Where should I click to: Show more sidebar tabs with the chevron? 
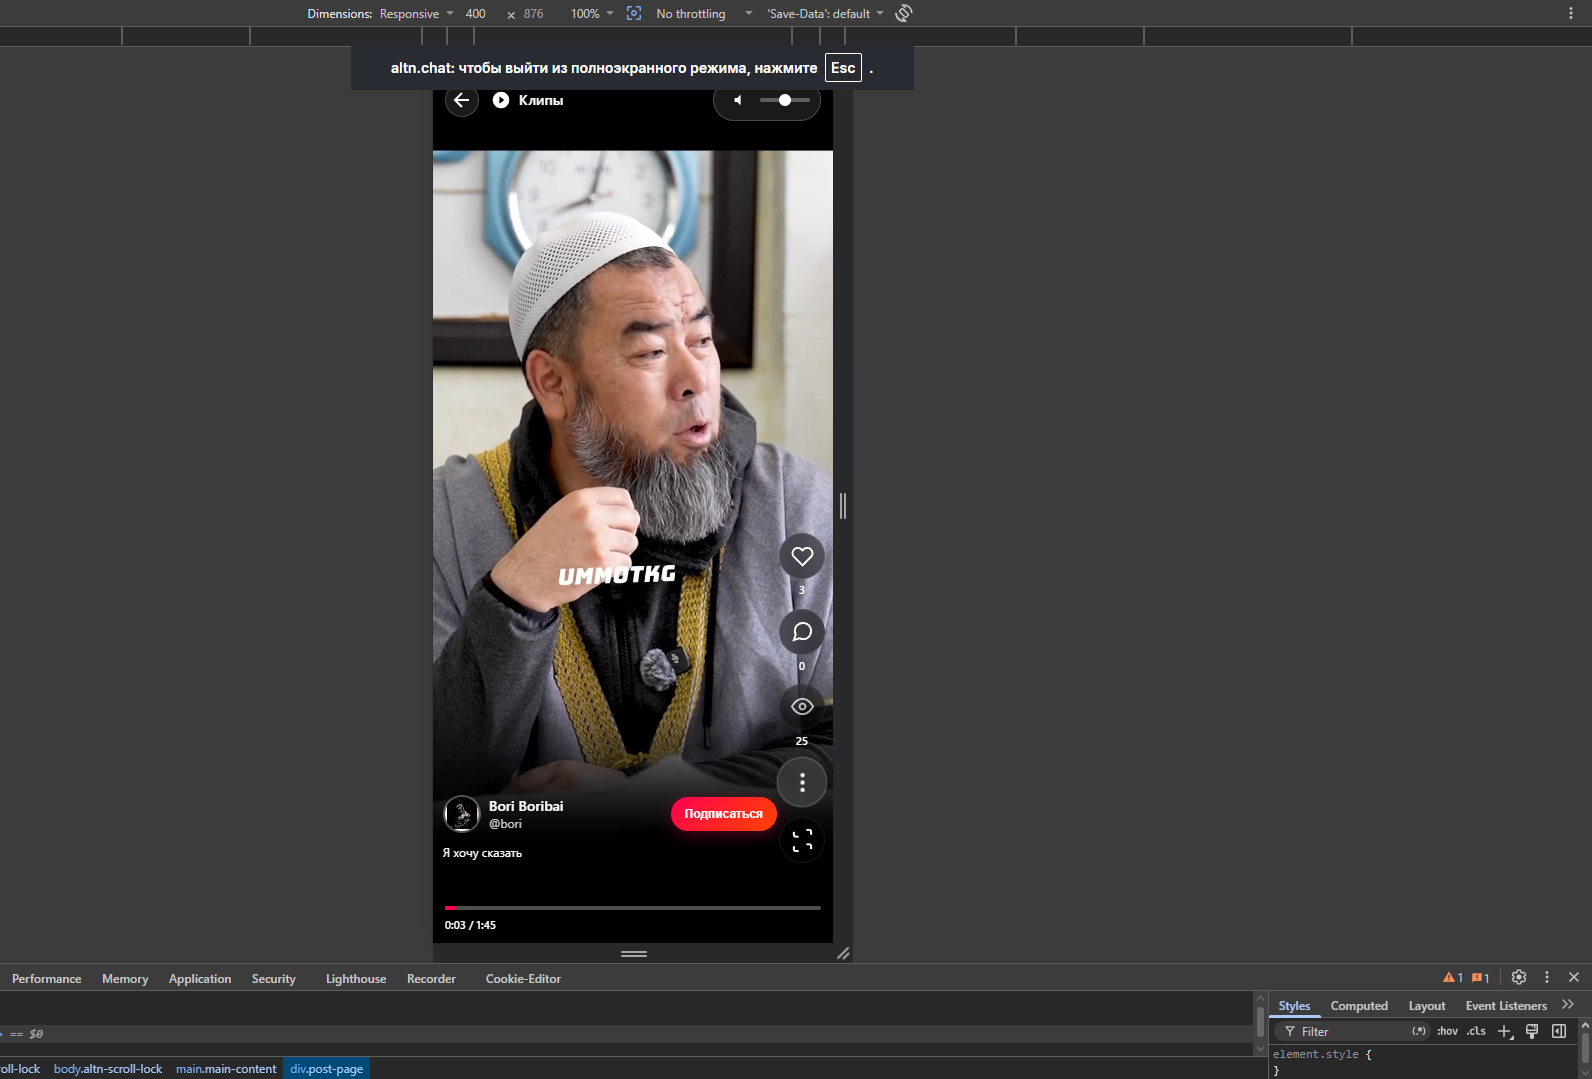click(x=1568, y=1005)
